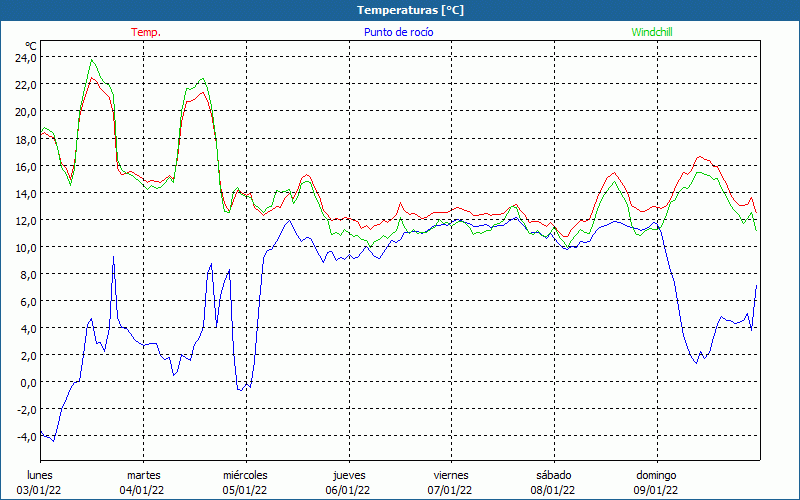Screen dimensions: 800x500
Task: Click the sábado day label
Action: (x=554, y=475)
